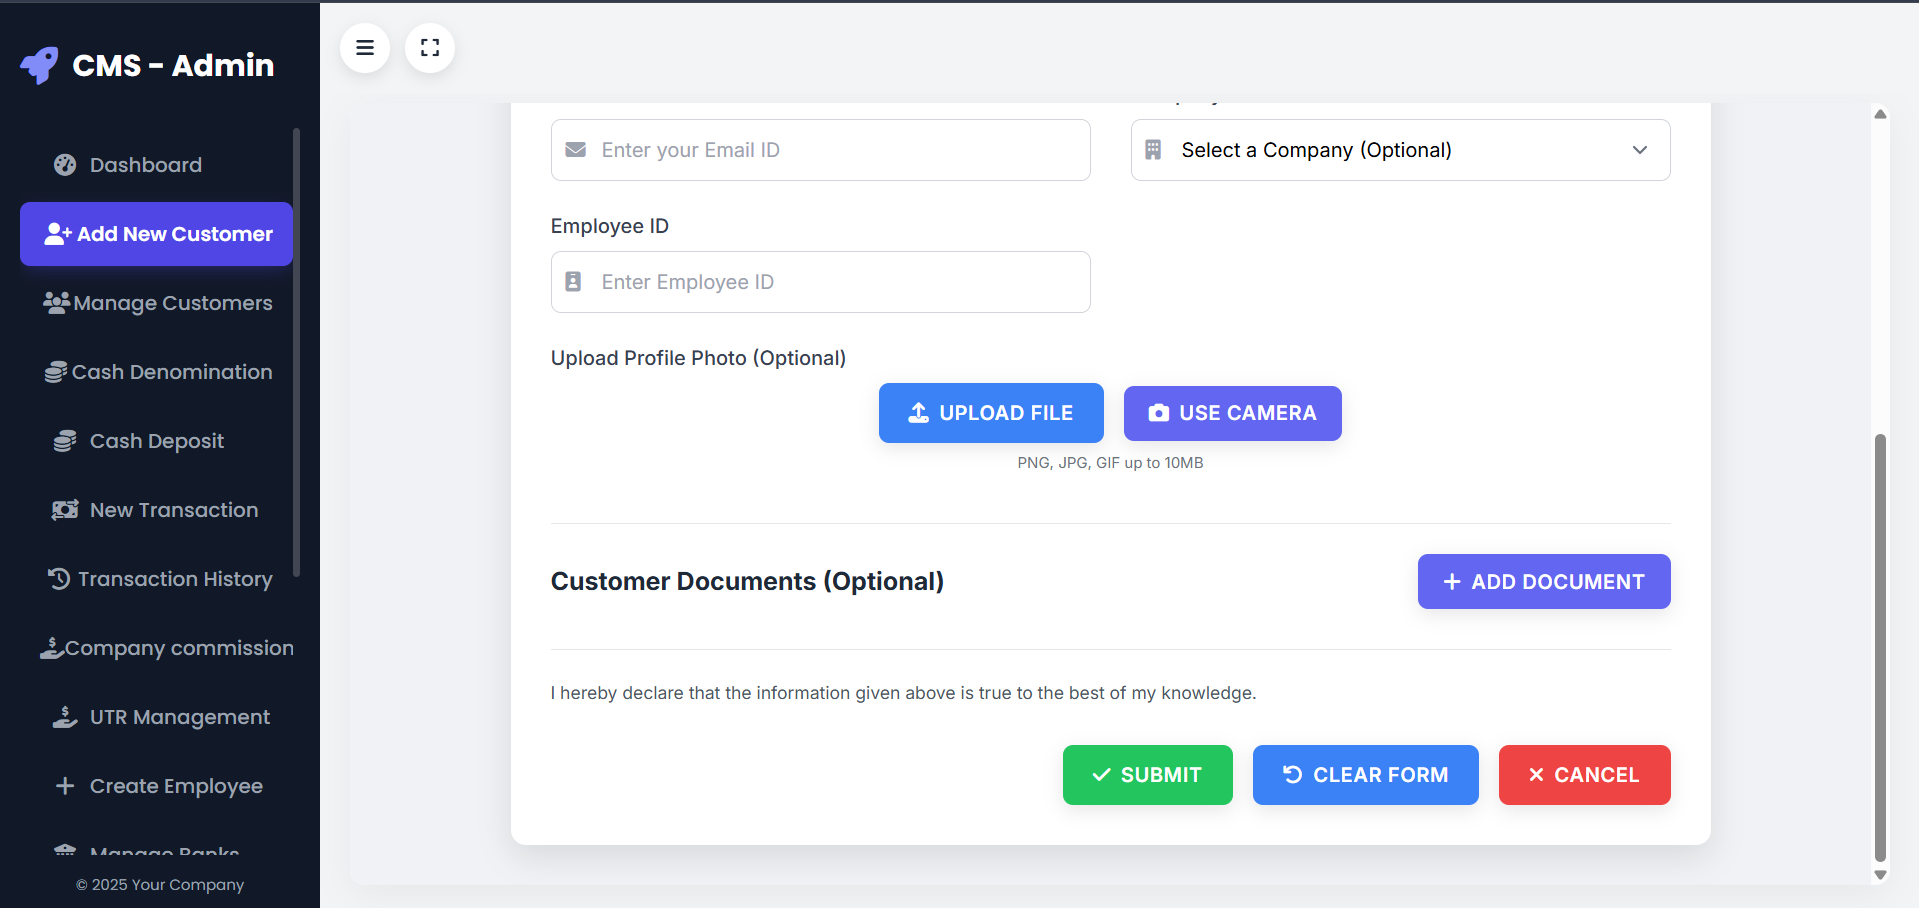Focus the Employee ID input field

[x=820, y=282]
